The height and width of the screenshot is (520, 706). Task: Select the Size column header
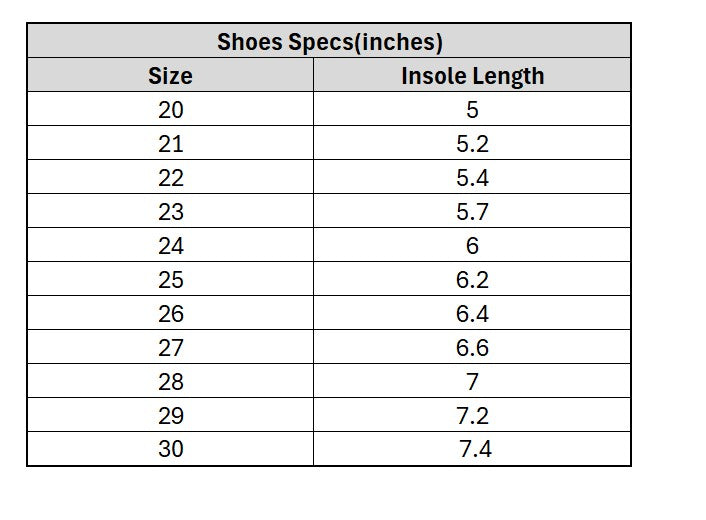[170, 76]
